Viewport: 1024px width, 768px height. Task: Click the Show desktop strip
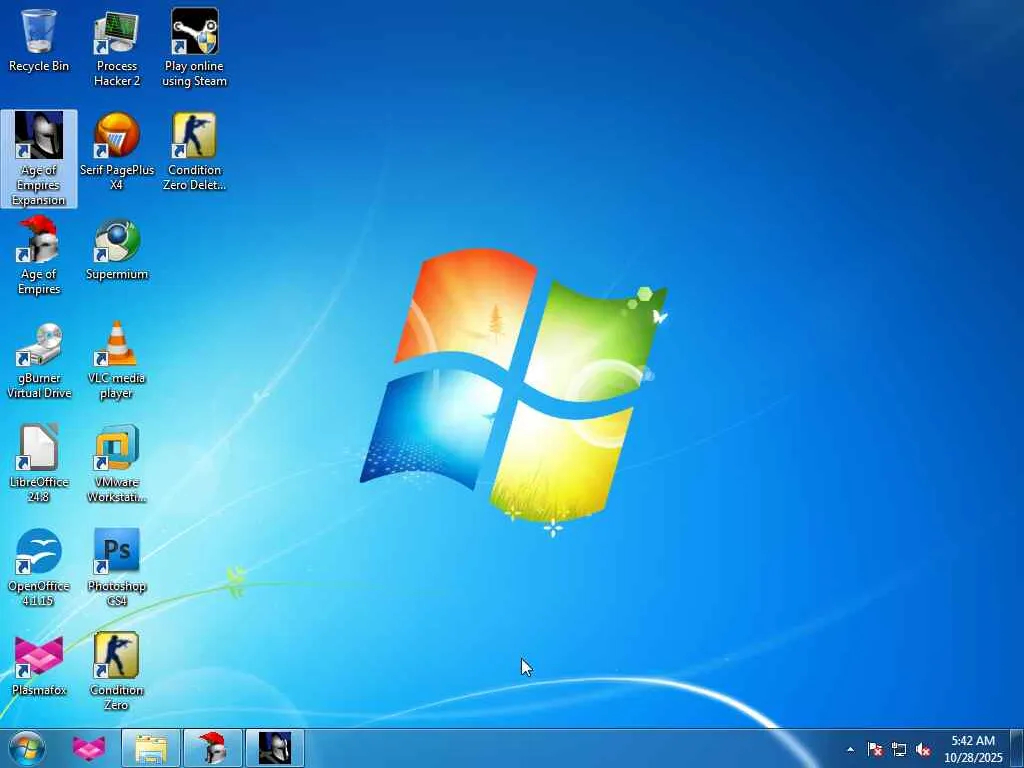[1017, 748]
